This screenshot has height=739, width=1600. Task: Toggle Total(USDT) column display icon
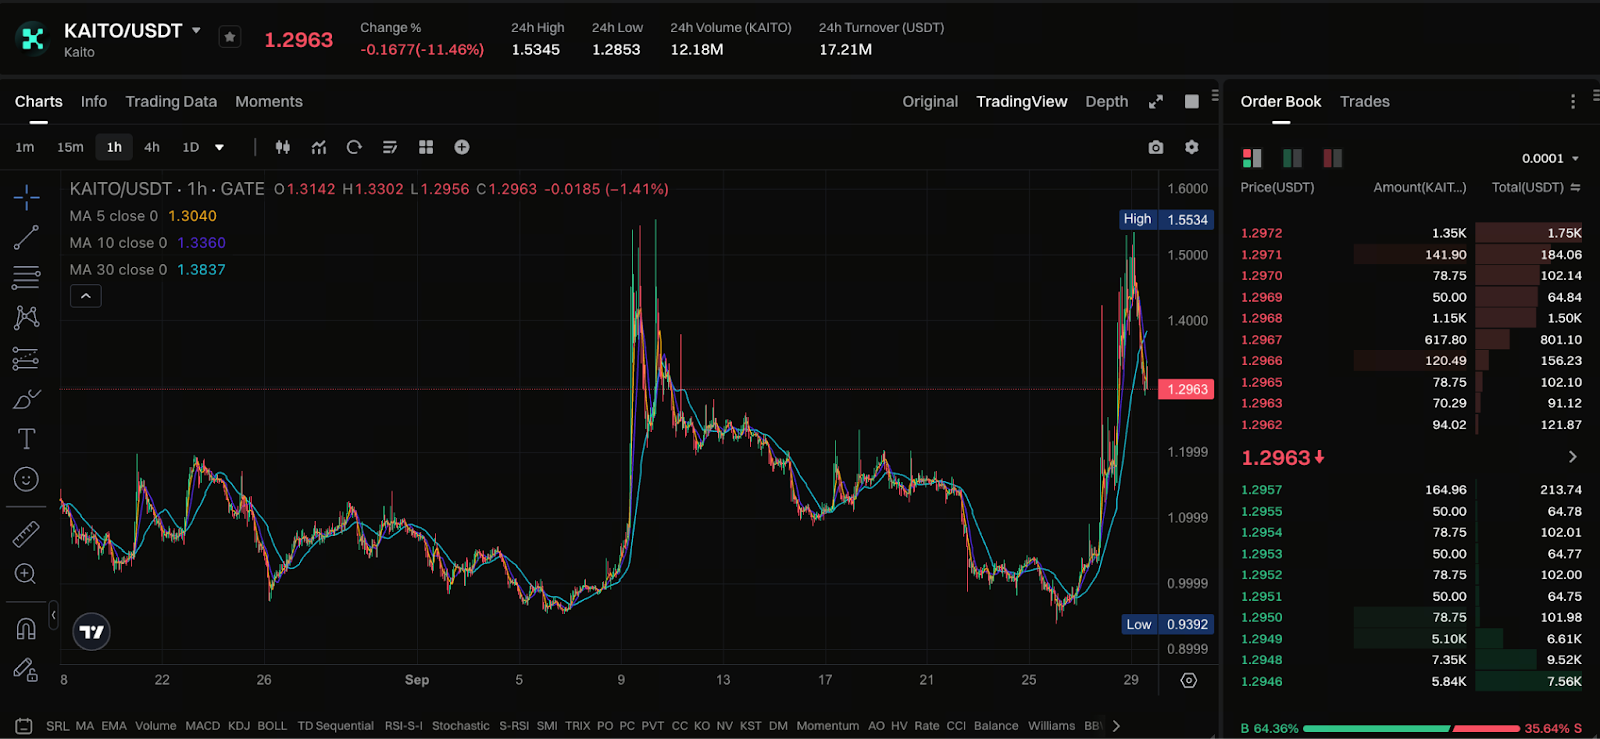point(1576,187)
